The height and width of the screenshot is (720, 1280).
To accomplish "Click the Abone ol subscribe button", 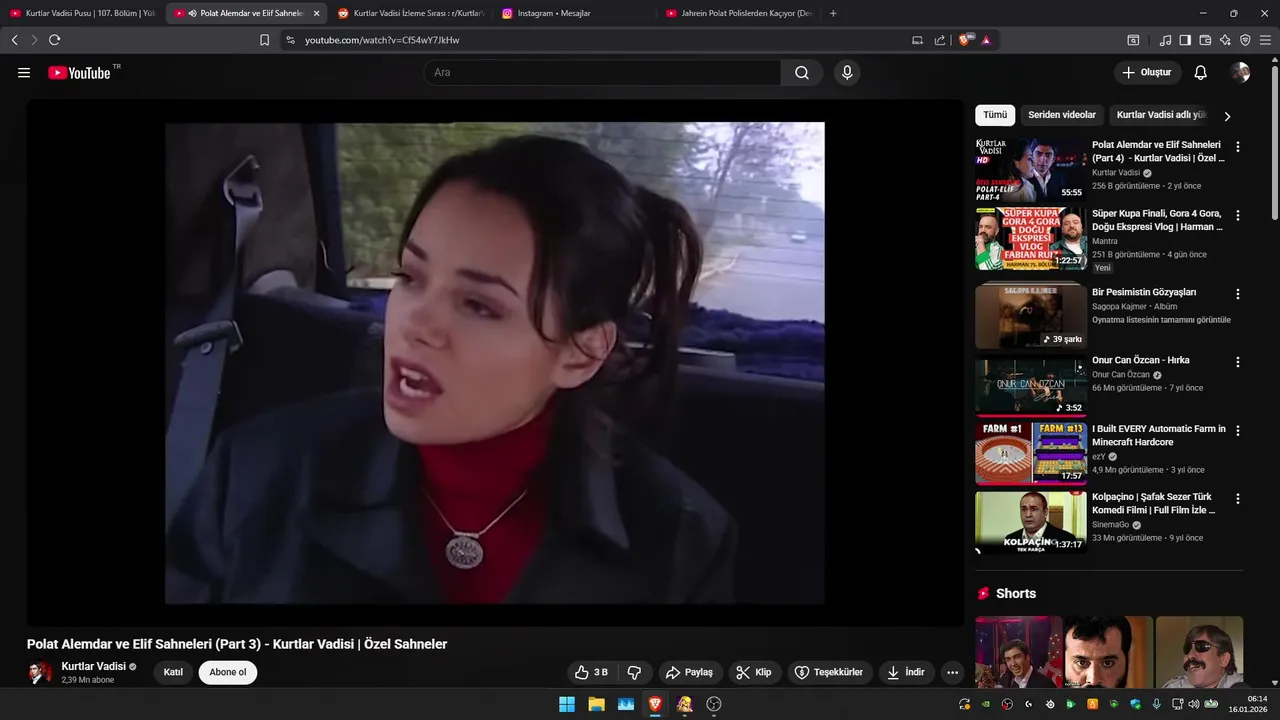I will [228, 672].
